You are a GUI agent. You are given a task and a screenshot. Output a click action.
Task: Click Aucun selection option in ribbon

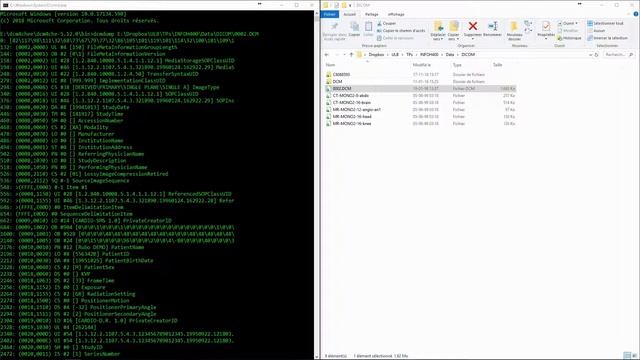click(596, 31)
